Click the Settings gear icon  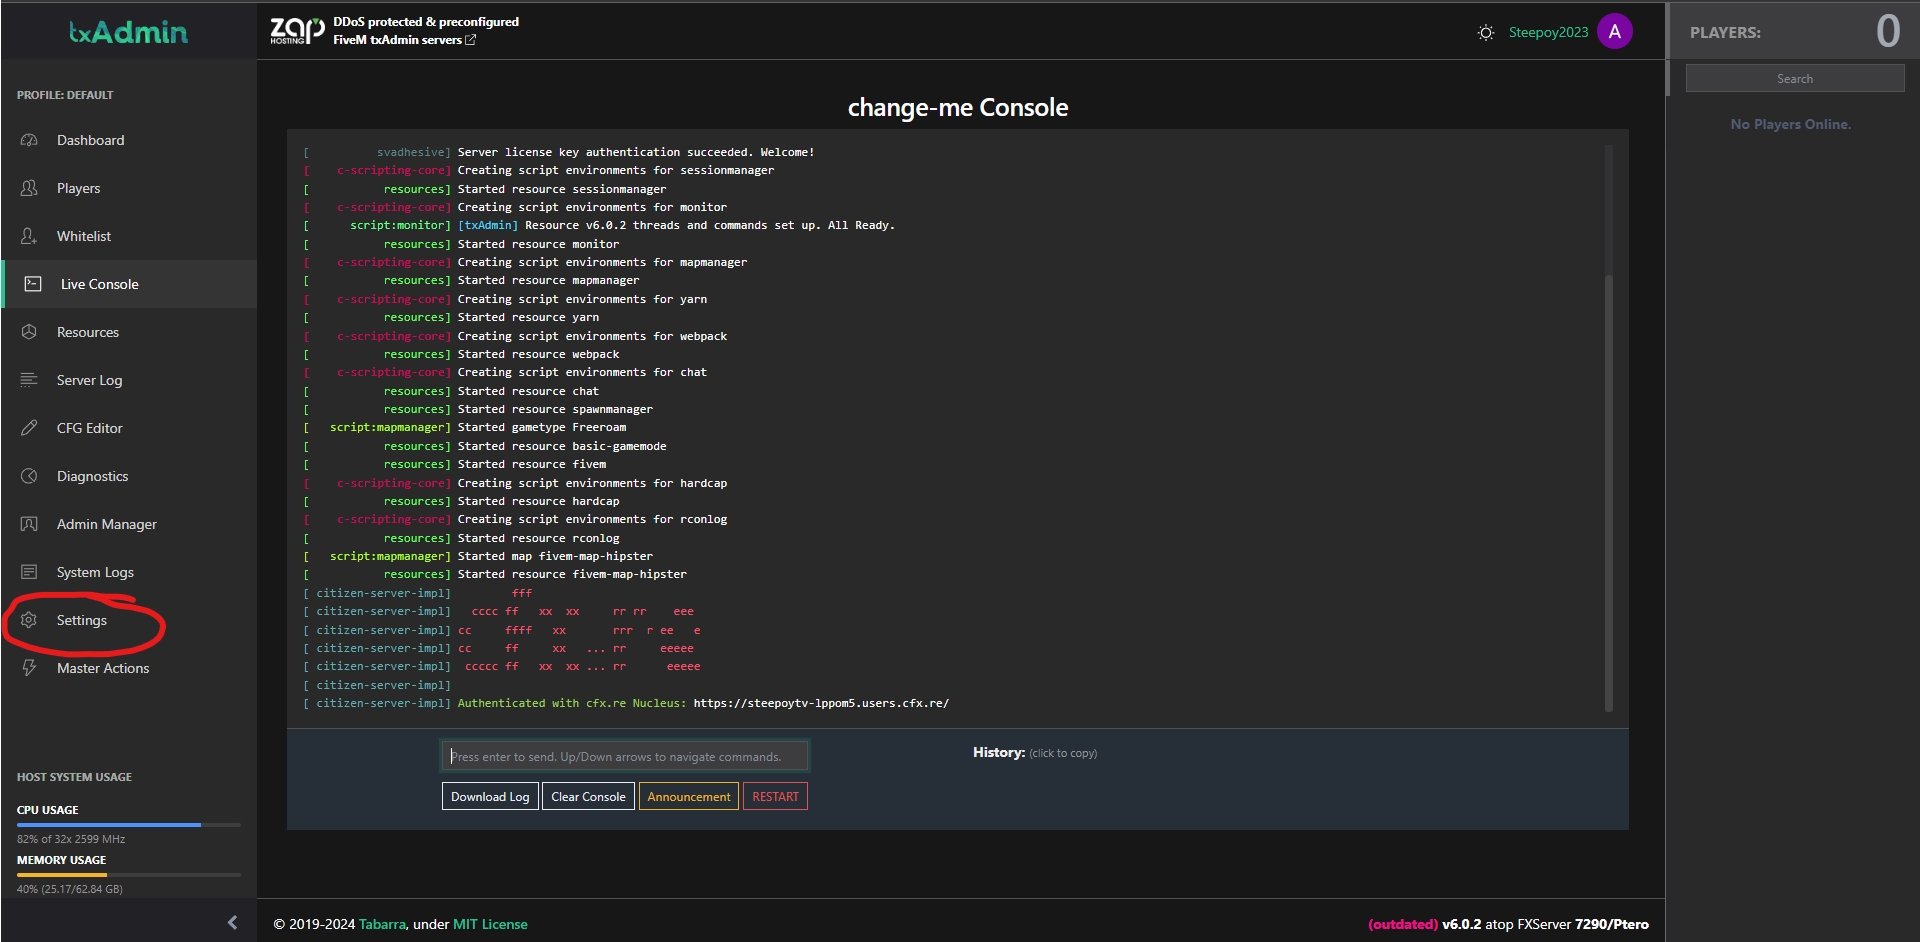(x=29, y=620)
